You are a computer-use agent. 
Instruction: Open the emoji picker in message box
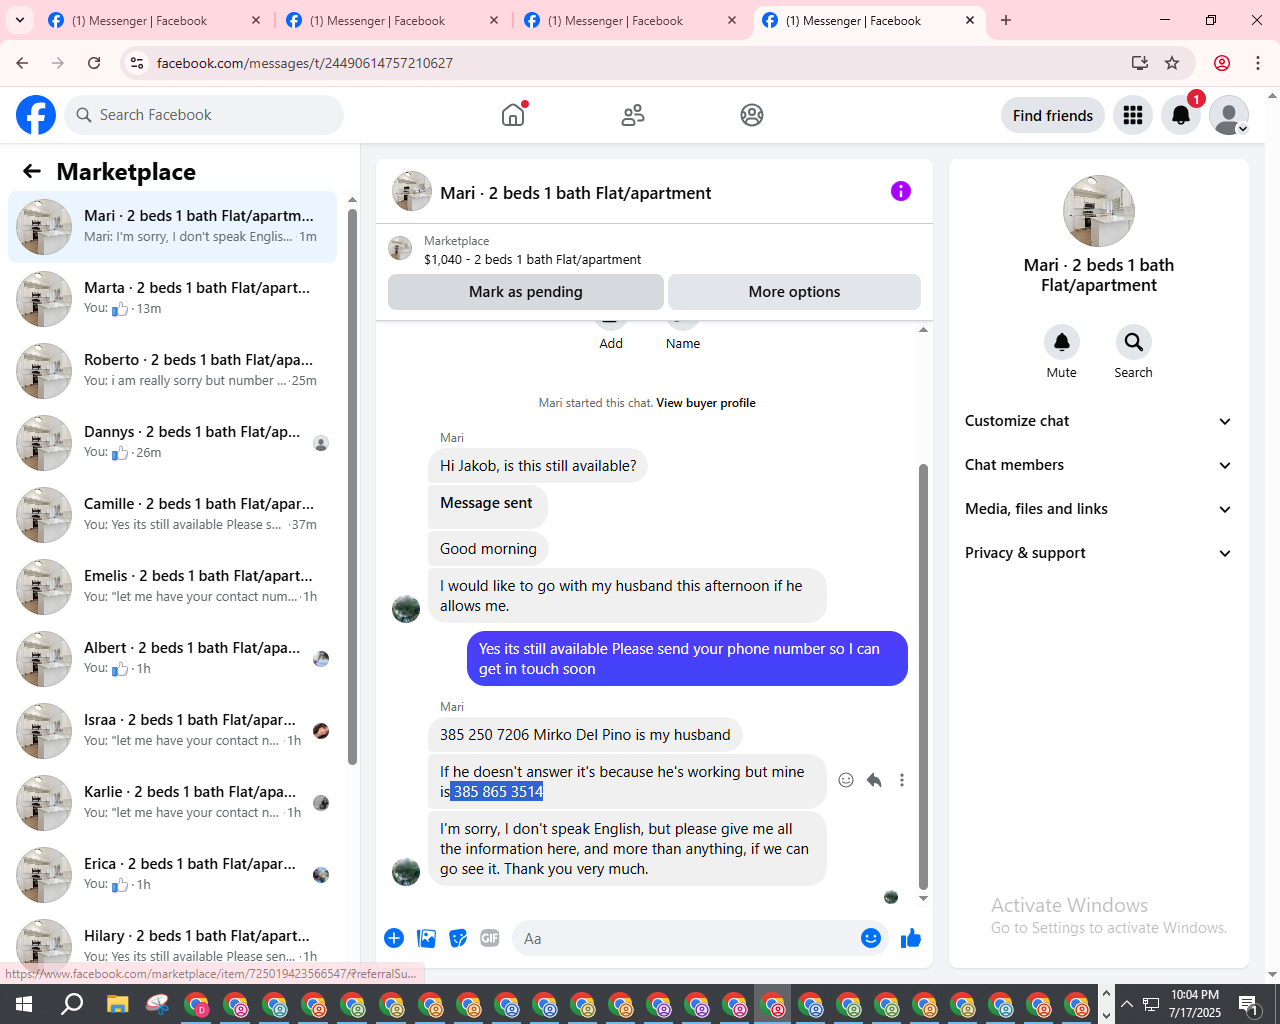(871, 938)
